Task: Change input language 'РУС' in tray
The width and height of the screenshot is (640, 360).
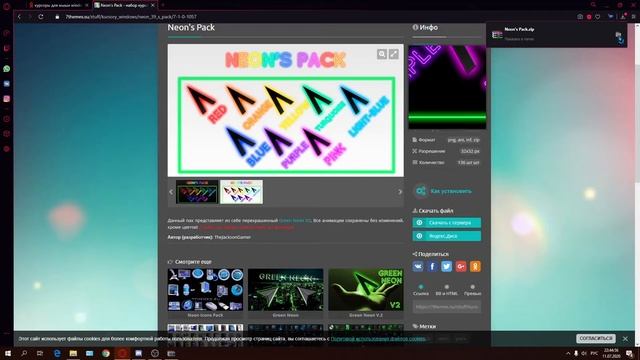Action: [594, 353]
